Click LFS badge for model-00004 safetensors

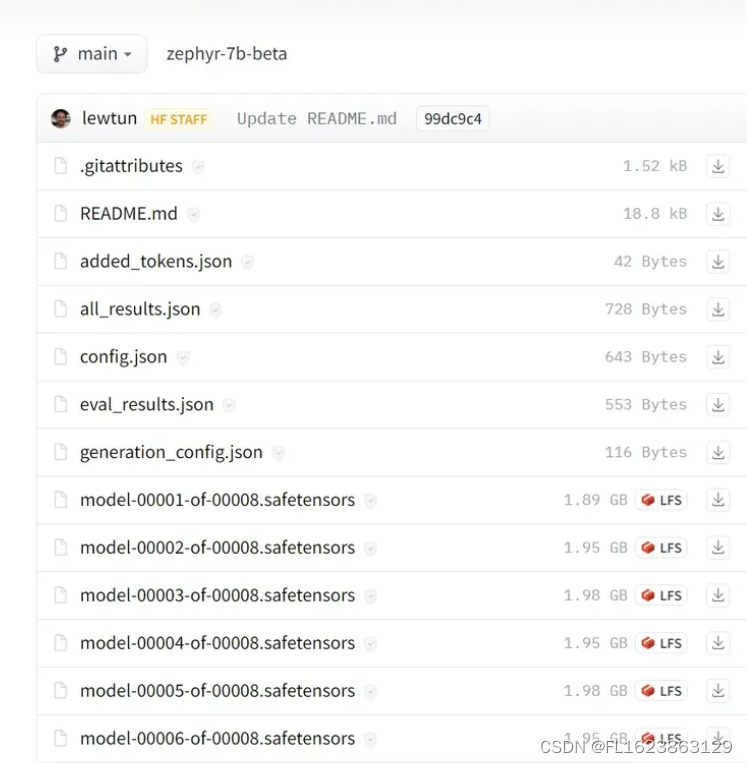tap(661, 643)
